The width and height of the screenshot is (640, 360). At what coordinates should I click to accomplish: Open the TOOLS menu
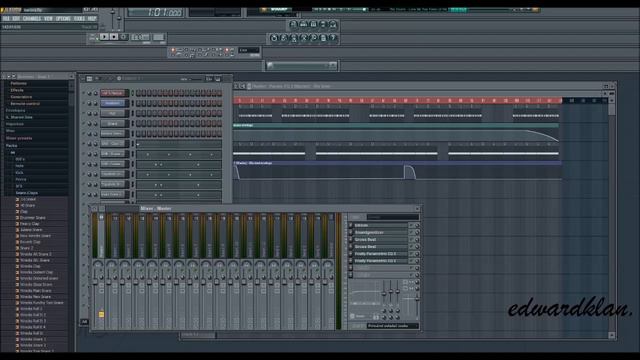coord(80,18)
